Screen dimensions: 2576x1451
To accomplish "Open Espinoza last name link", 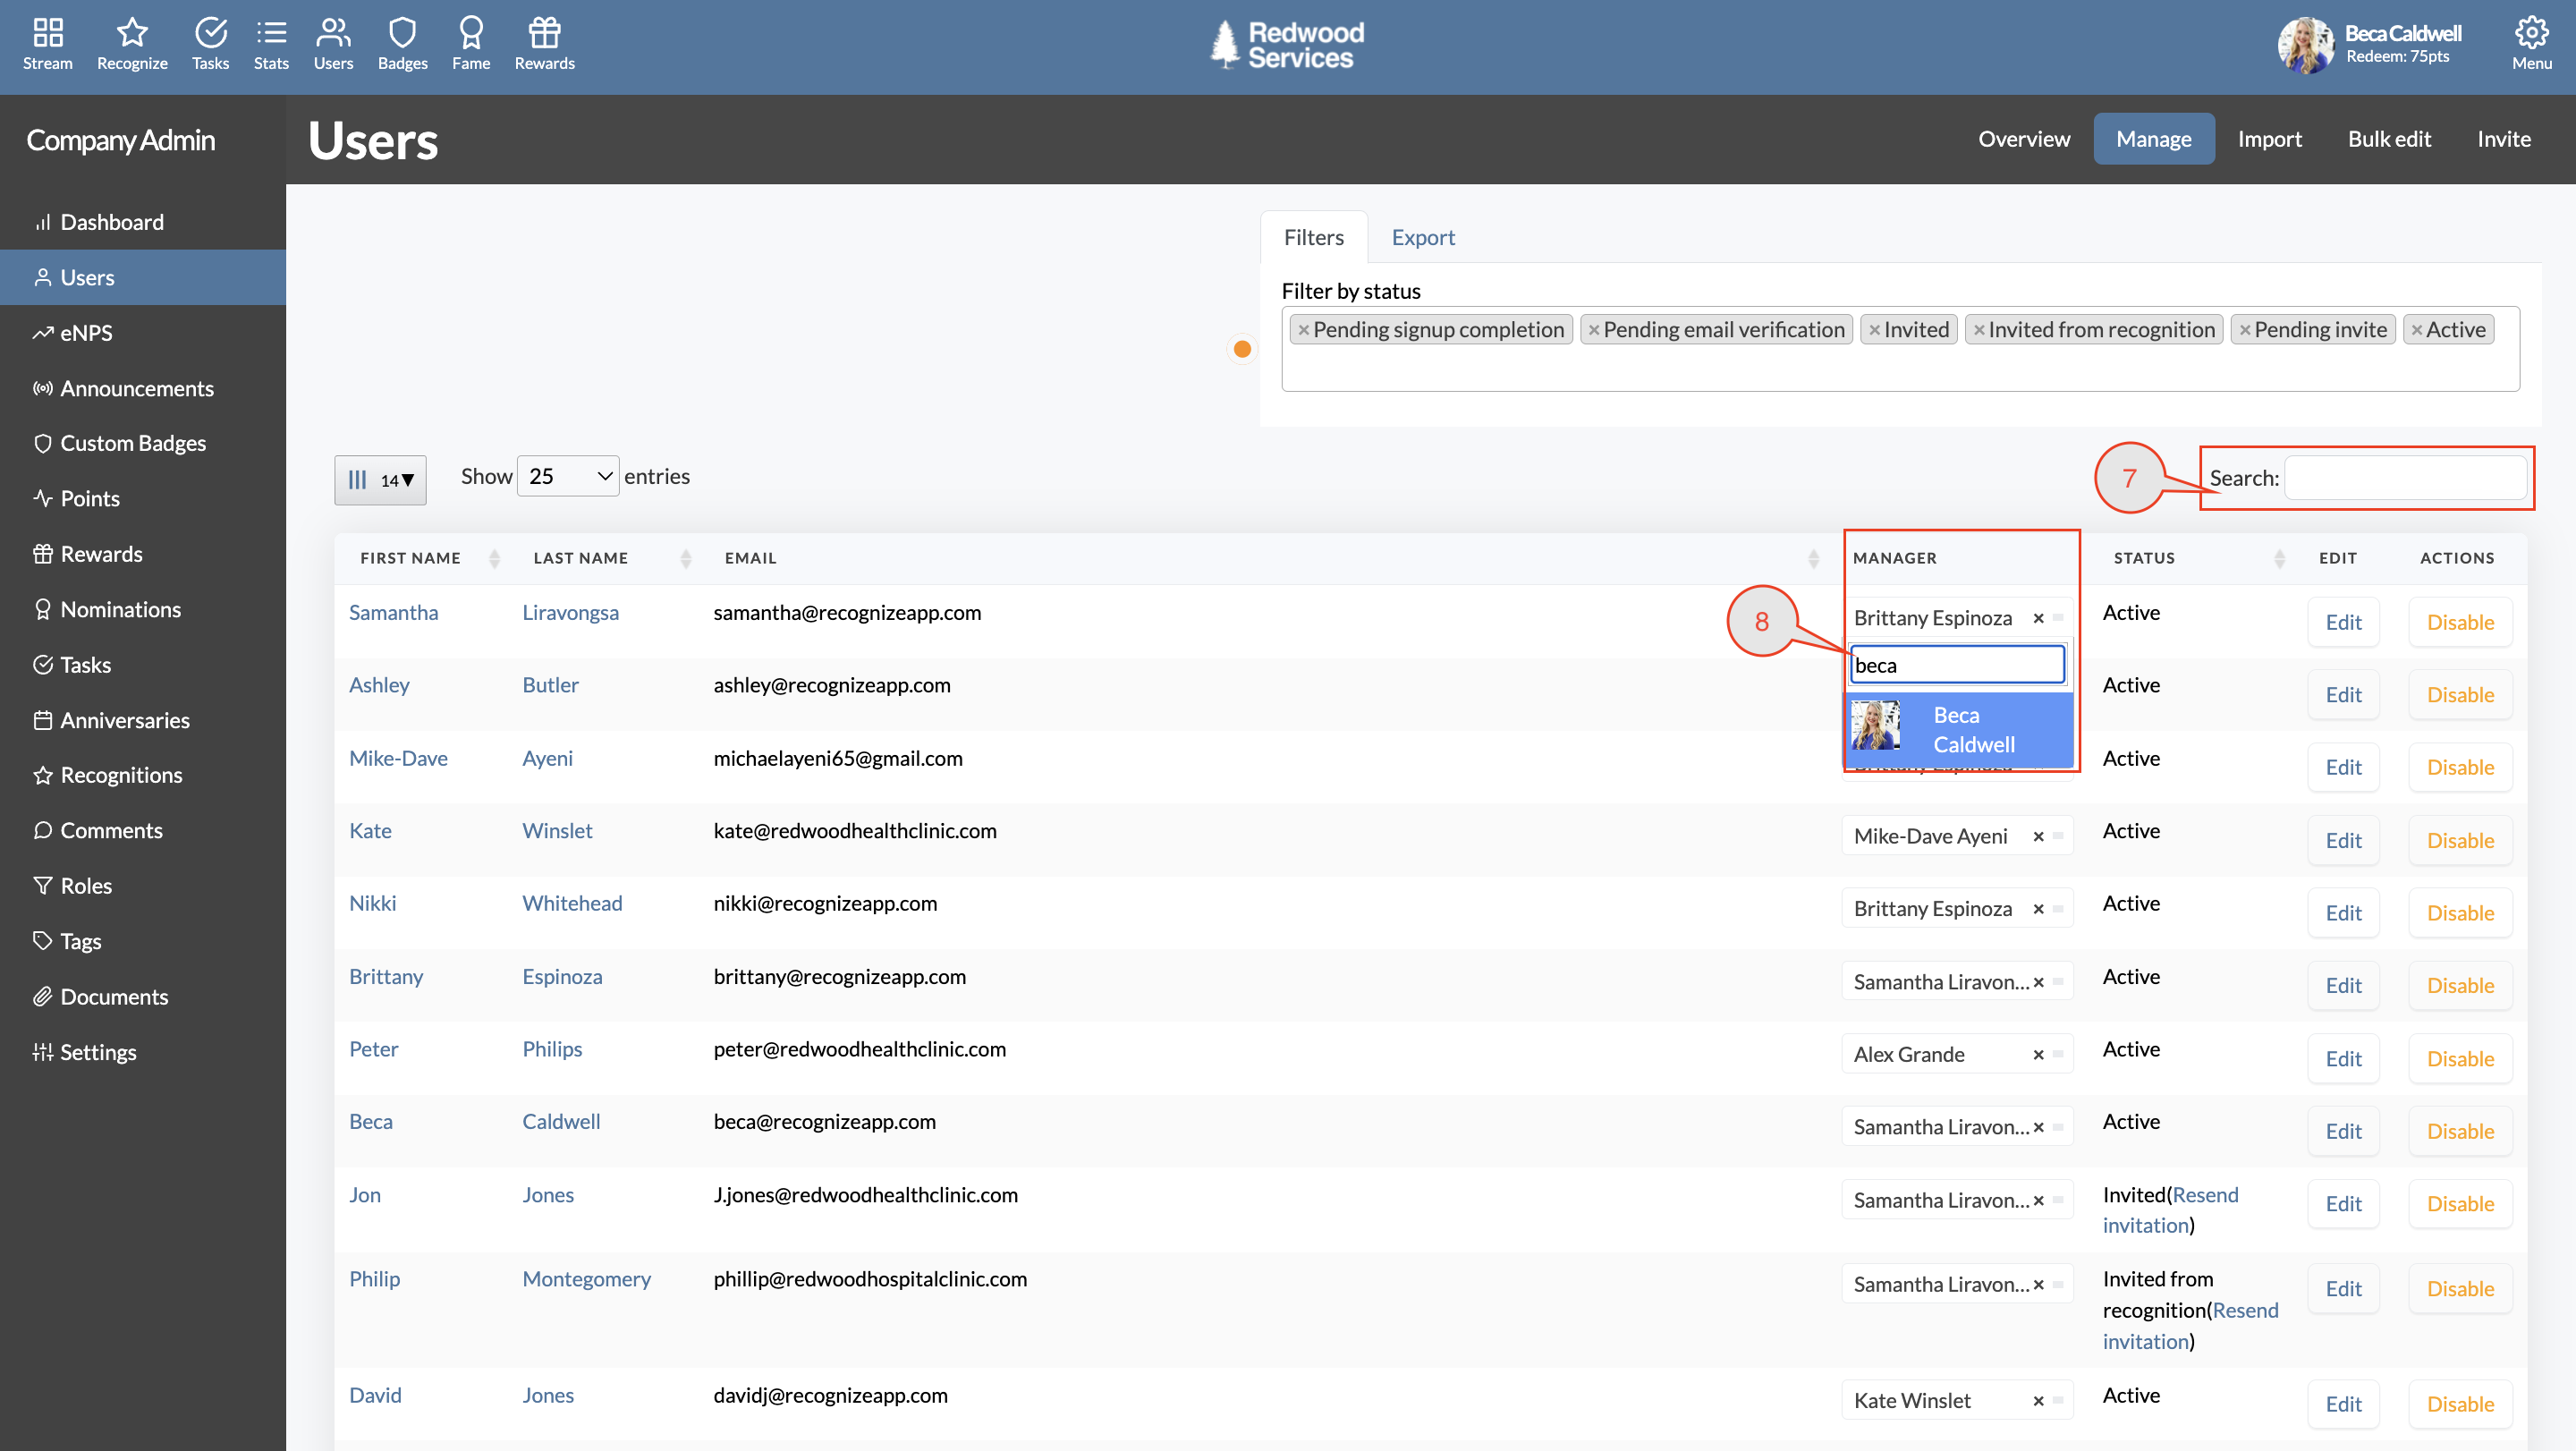I will click(562, 976).
